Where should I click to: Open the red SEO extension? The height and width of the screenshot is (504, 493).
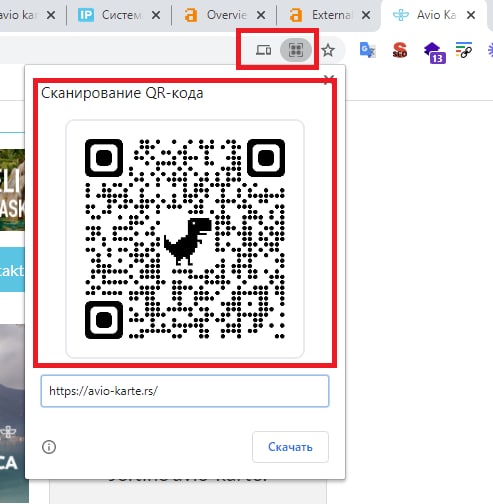(x=400, y=50)
